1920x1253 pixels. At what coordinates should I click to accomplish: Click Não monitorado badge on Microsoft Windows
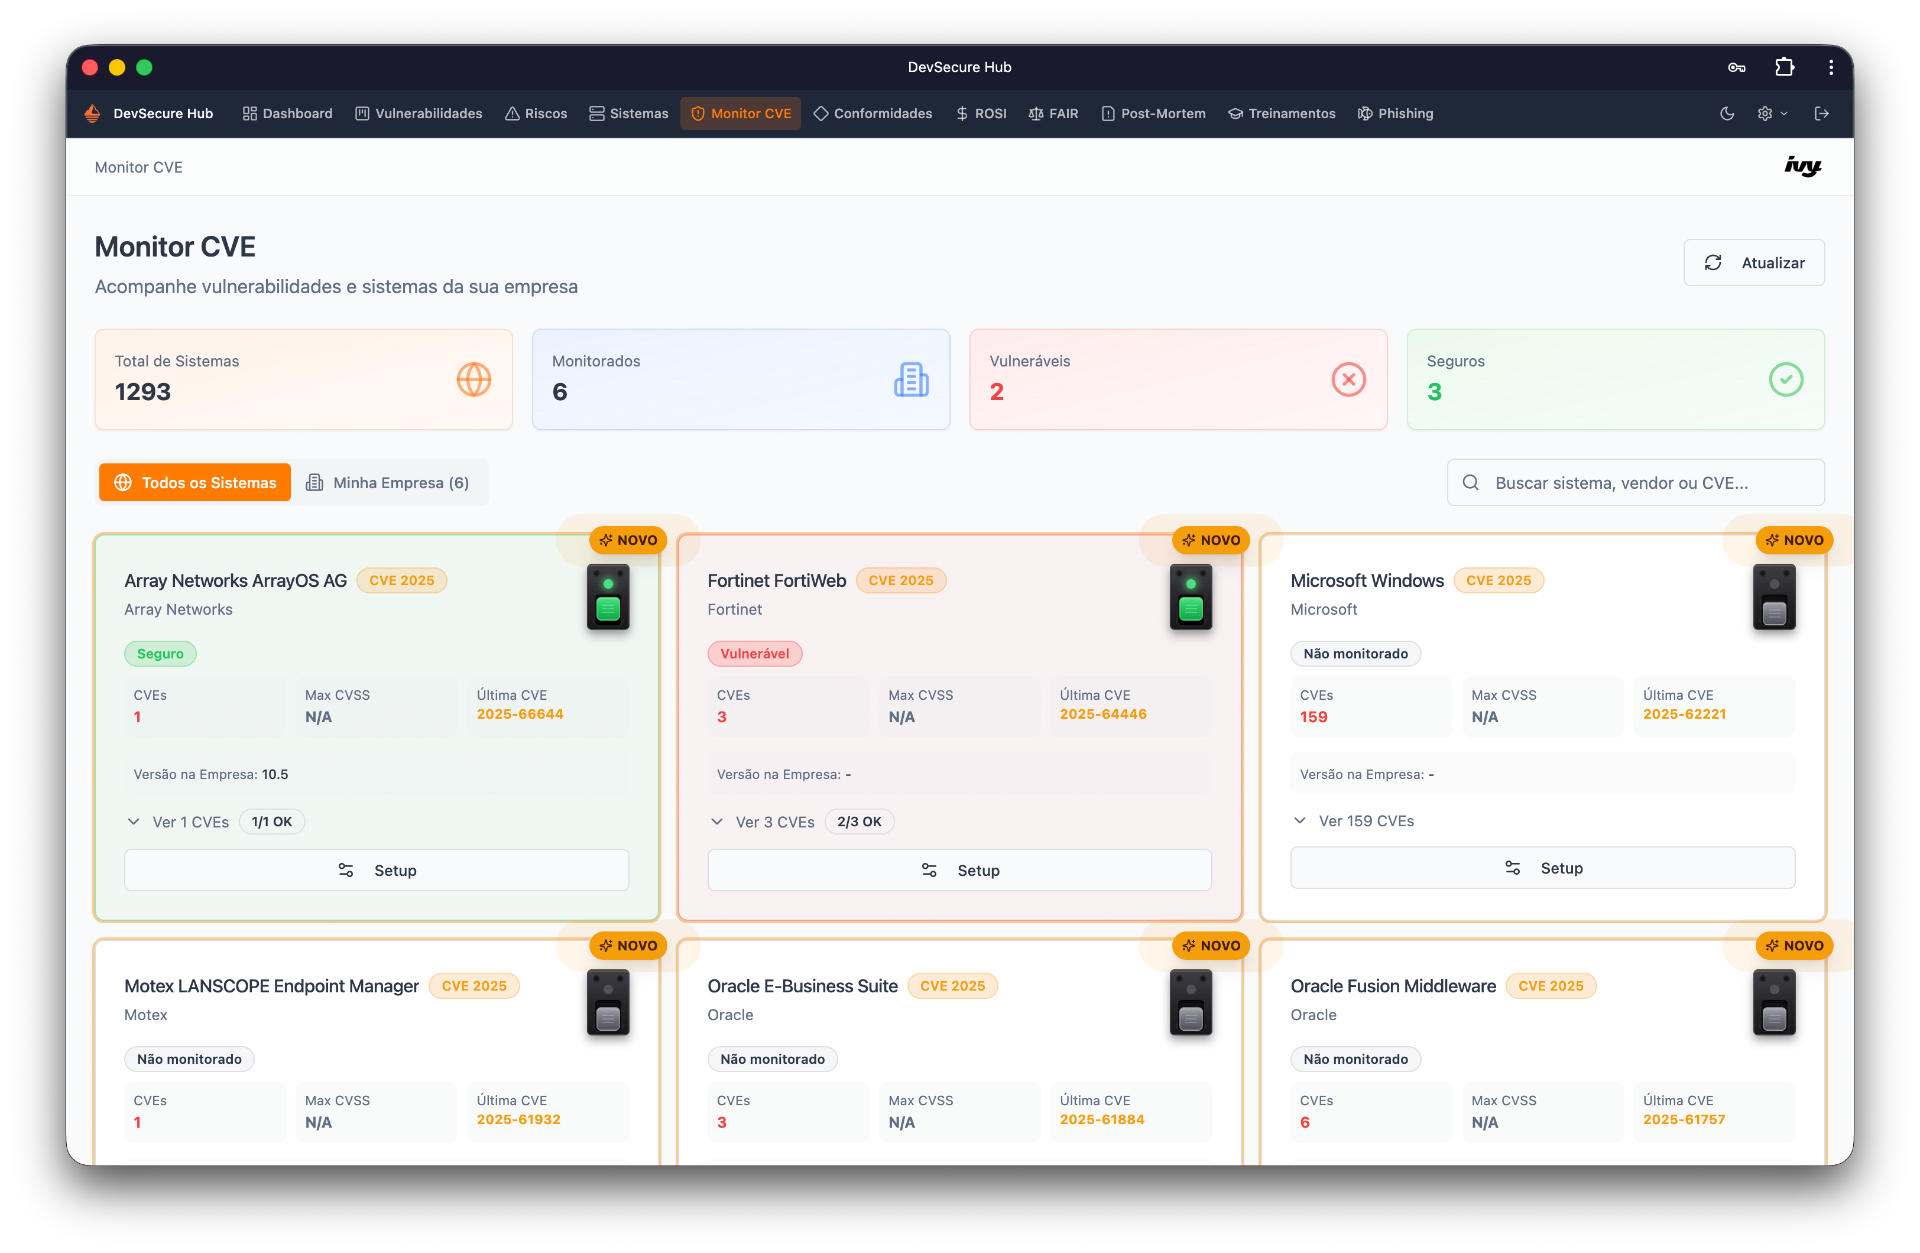[1356, 654]
